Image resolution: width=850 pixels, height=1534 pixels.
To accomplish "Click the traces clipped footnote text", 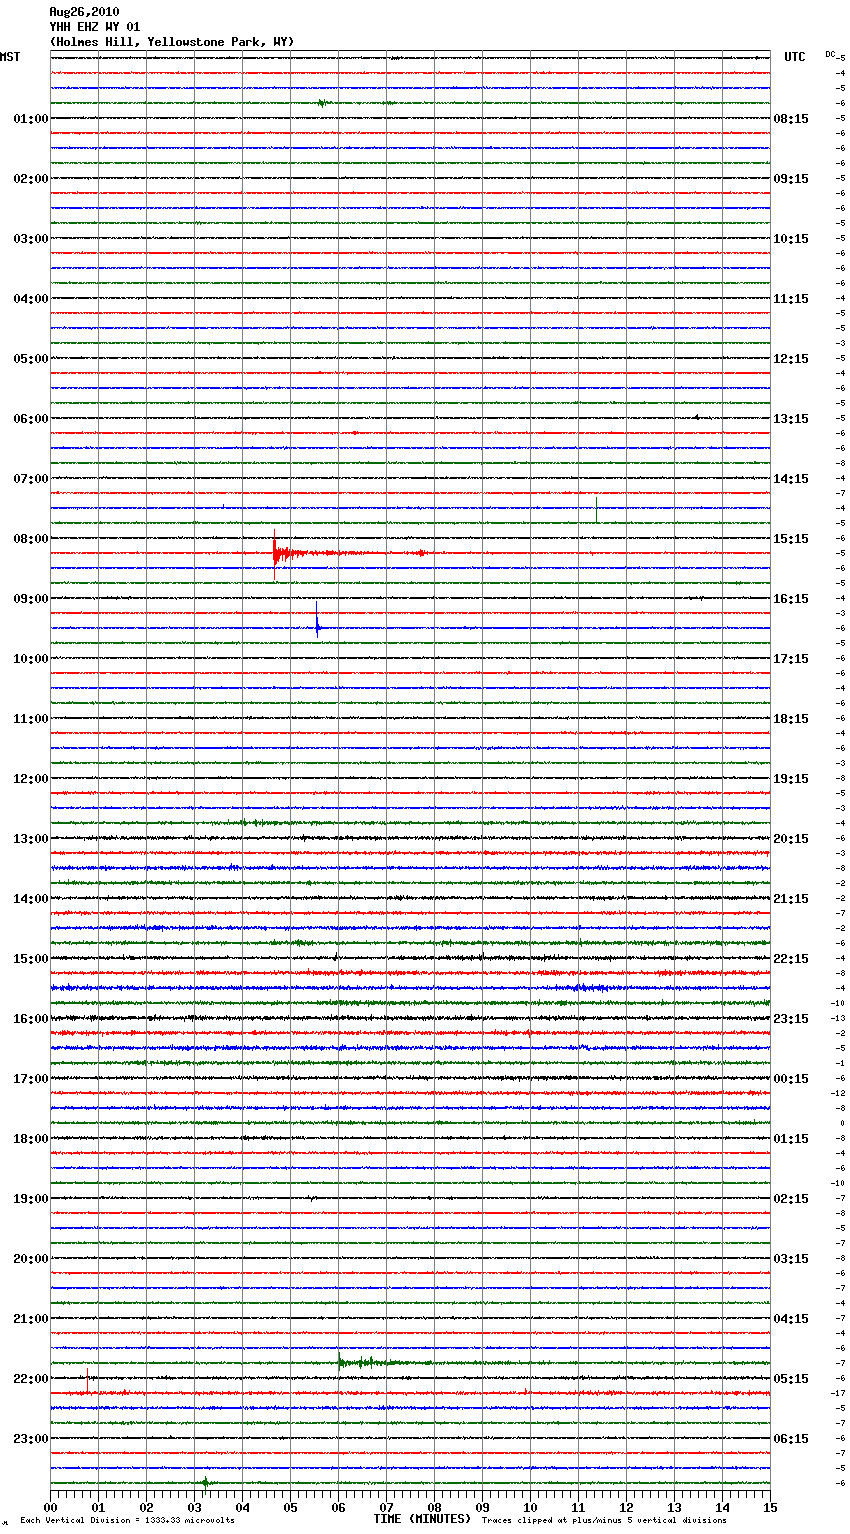I will 604,1520.
